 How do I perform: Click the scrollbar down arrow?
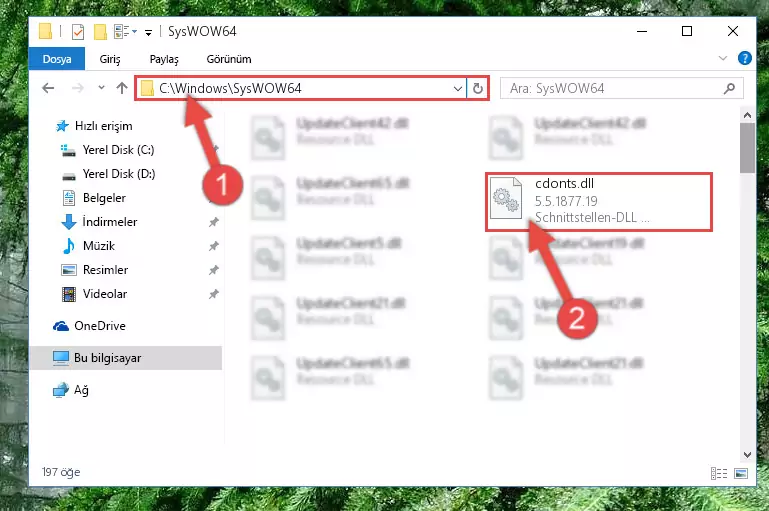coord(747,455)
